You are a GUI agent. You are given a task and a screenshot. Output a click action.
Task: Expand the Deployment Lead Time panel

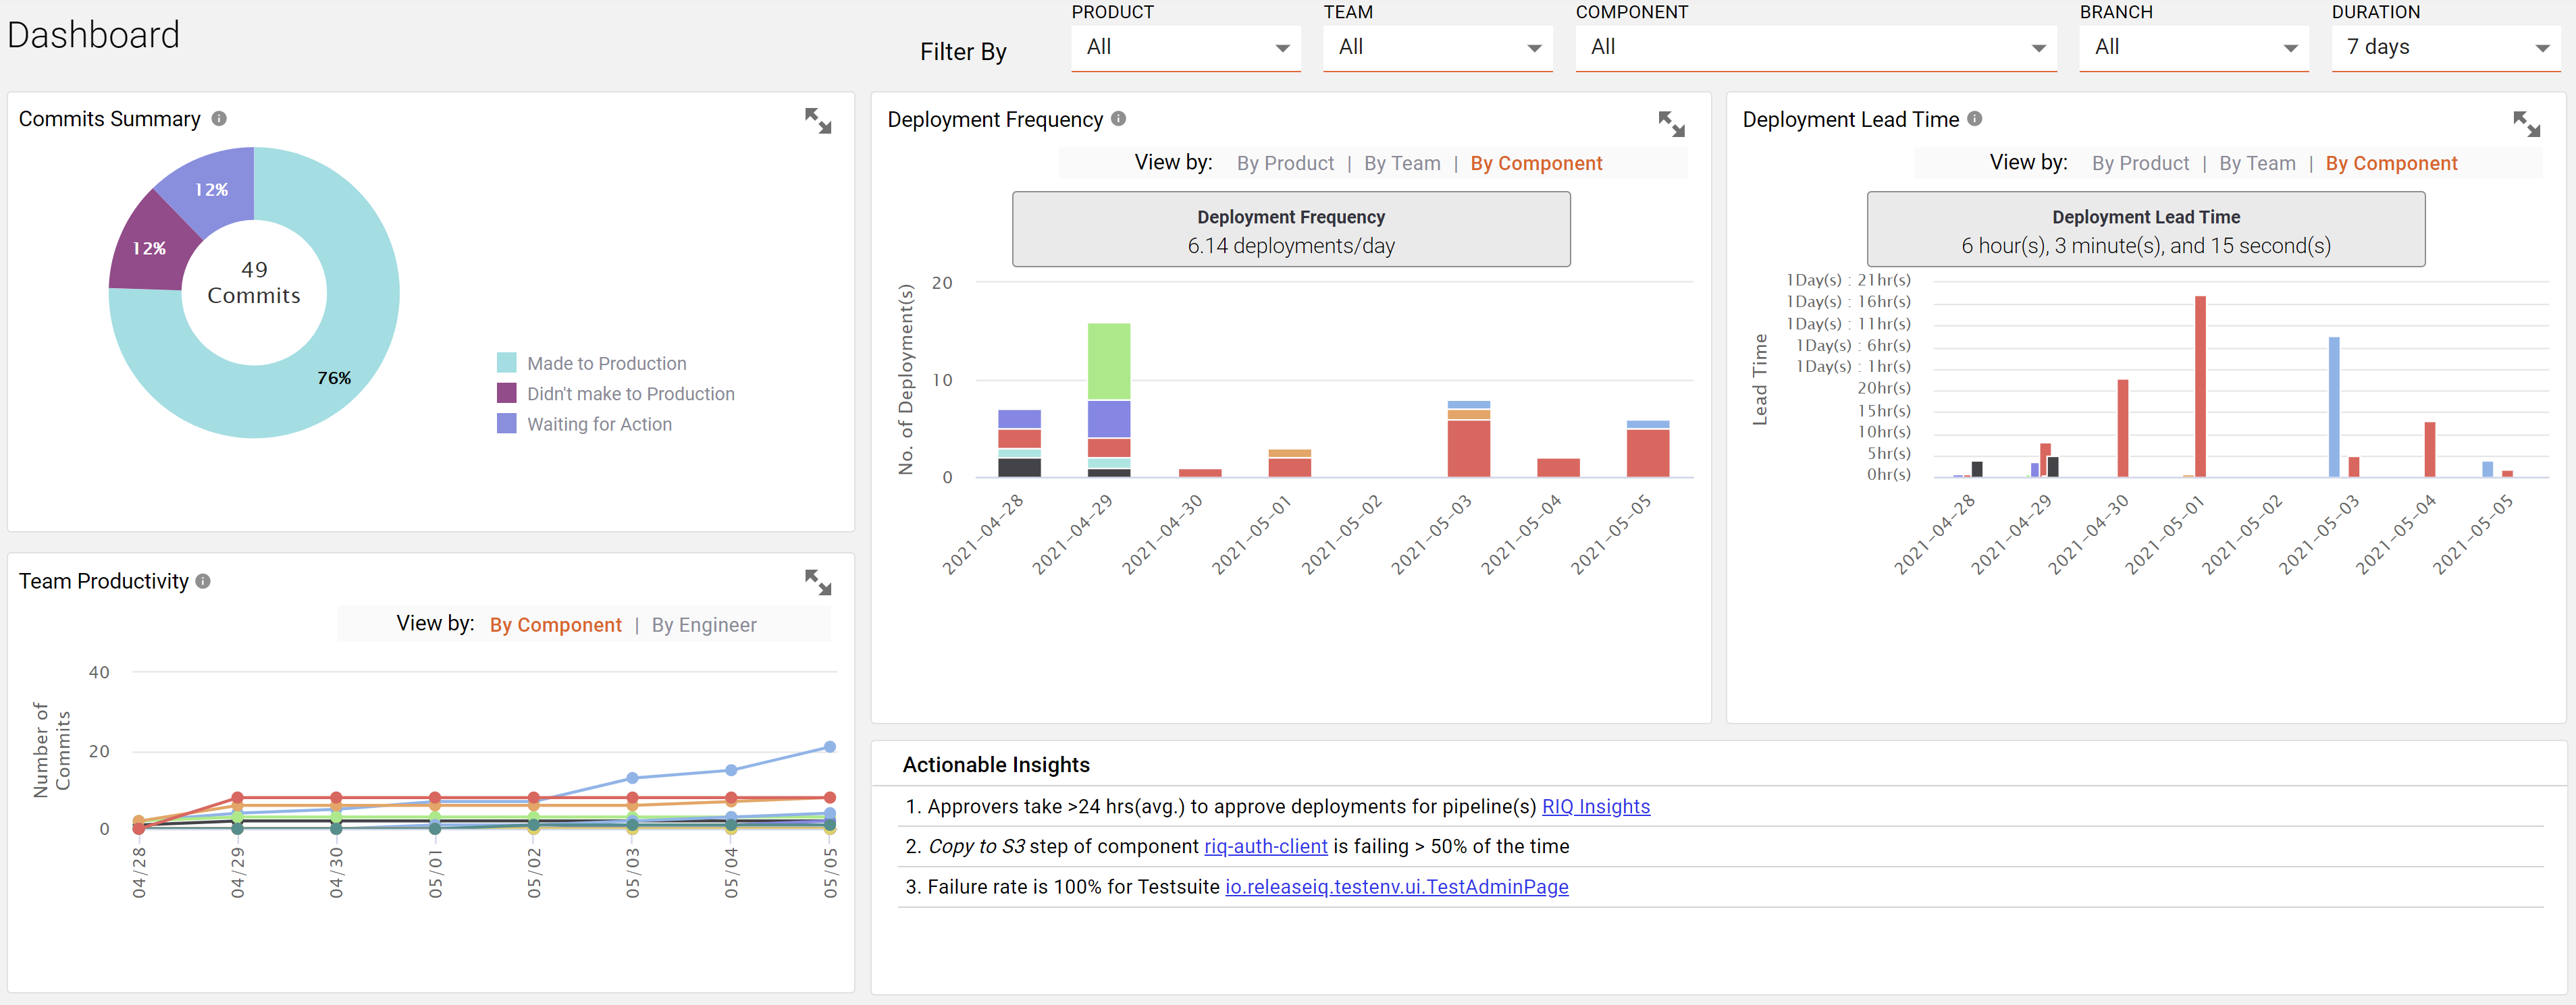2528,122
